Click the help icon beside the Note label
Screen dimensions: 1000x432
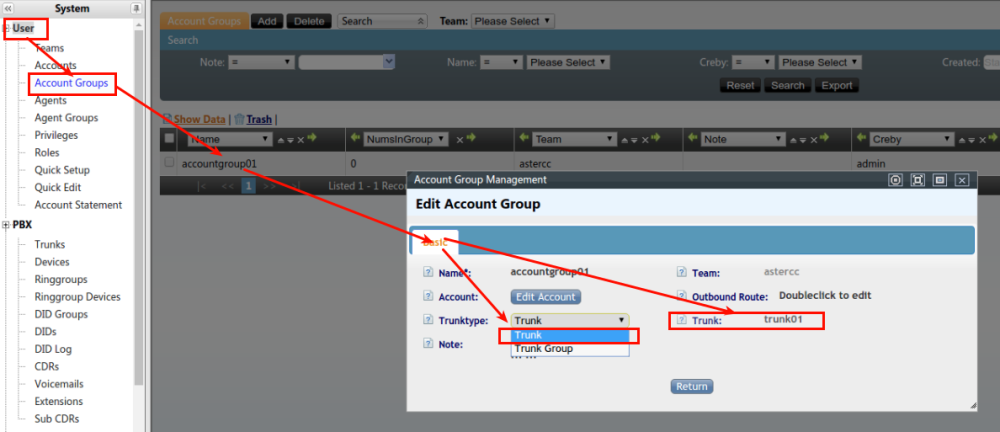click(x=428, y=344)
